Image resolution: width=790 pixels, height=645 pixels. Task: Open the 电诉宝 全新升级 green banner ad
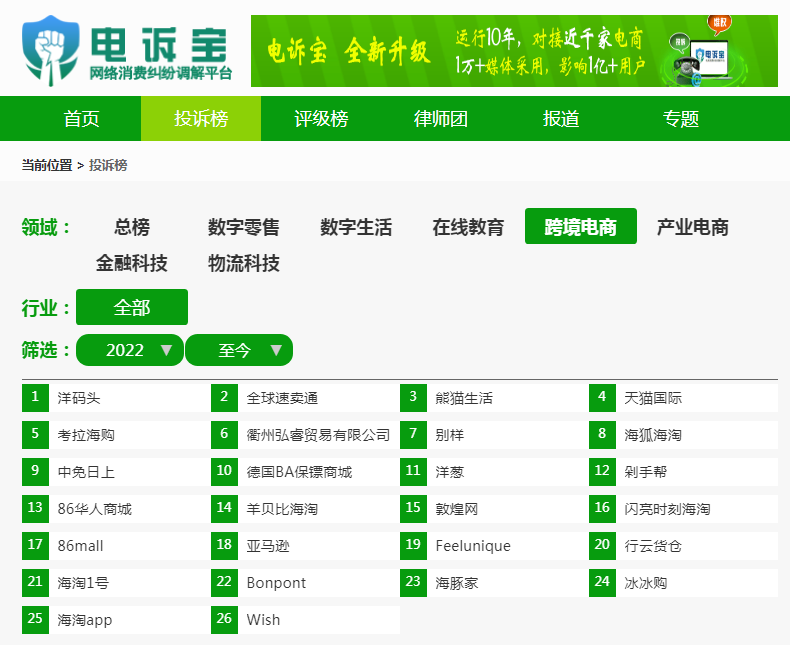coord(514,51)
